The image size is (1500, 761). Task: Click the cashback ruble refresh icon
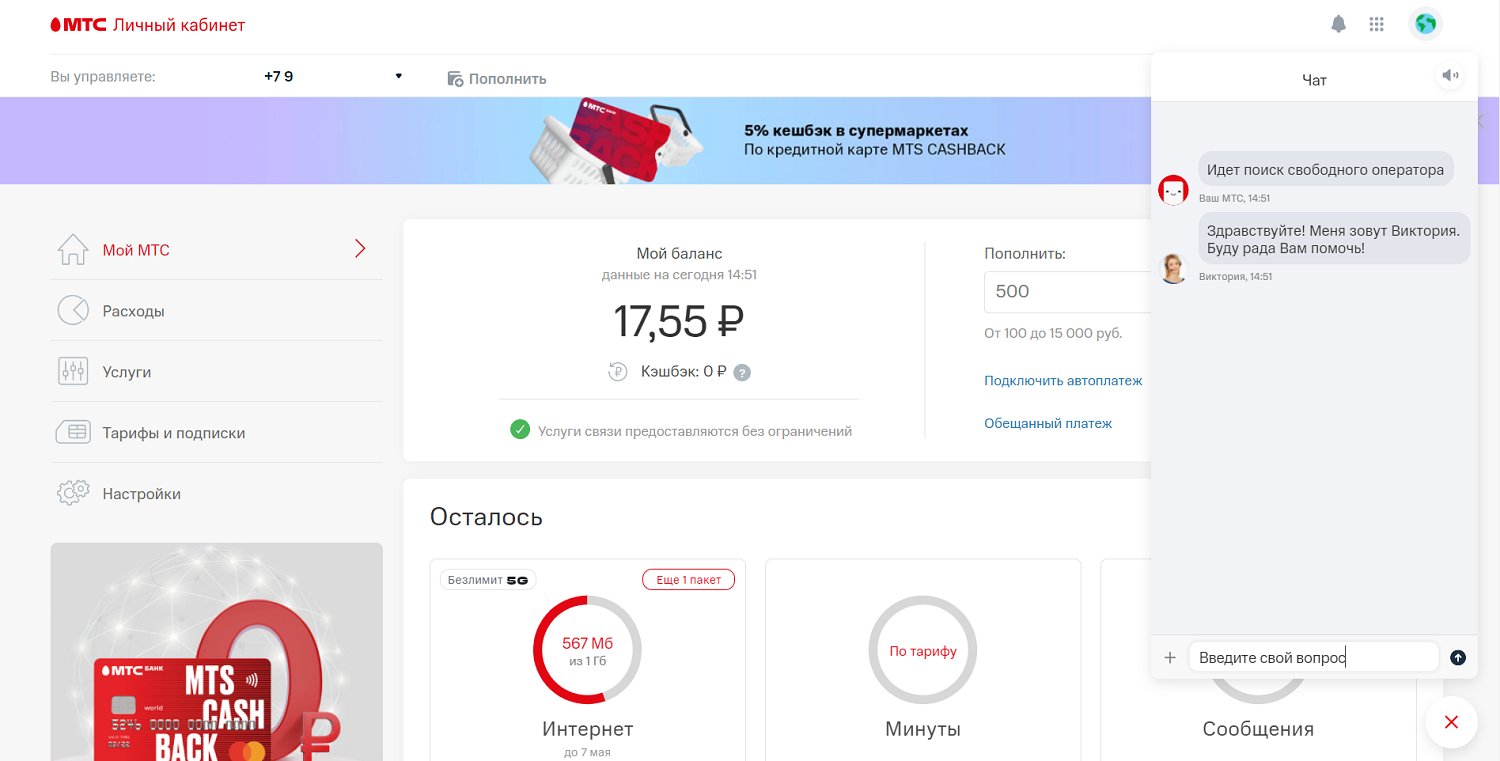618,372
